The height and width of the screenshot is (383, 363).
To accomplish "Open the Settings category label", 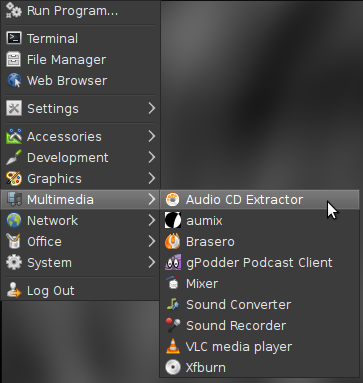I will pos(53,109).
